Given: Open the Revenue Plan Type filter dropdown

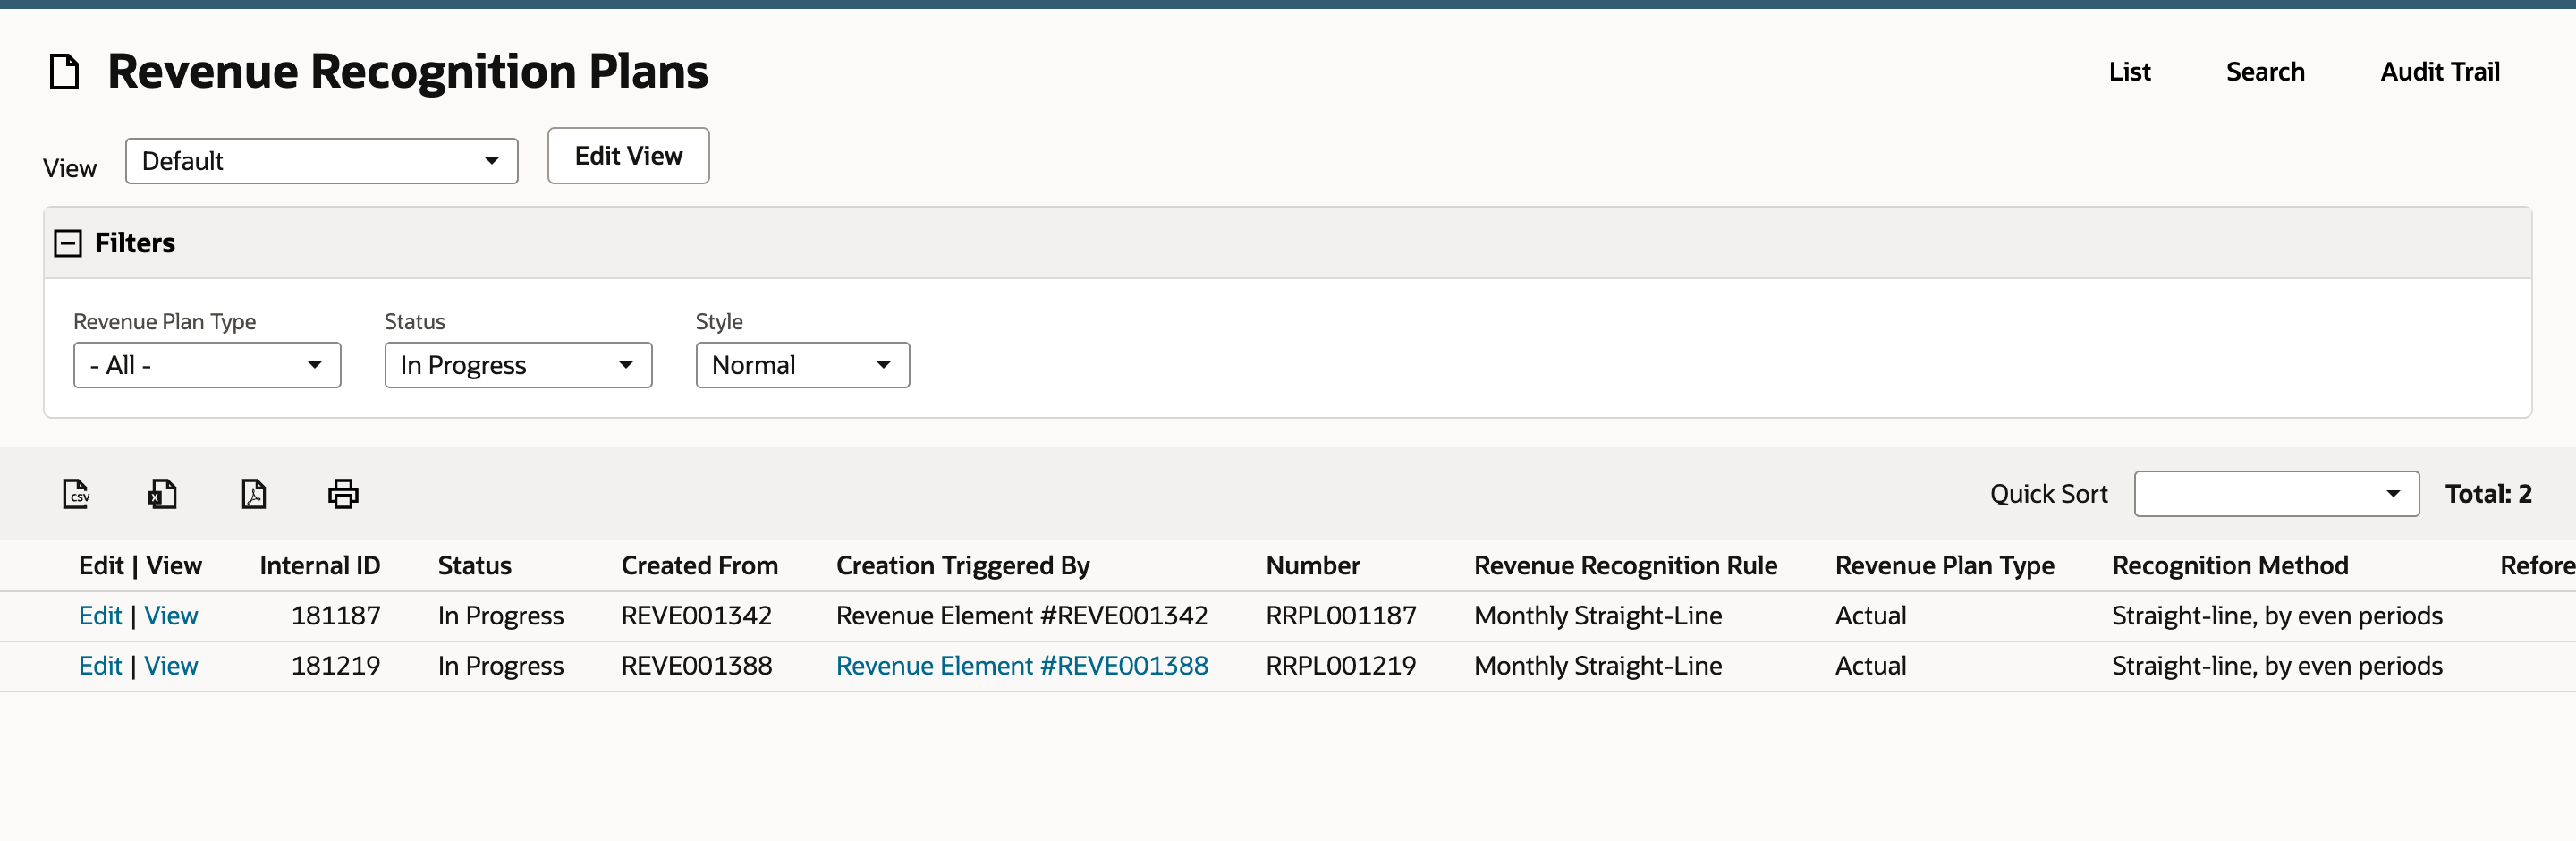Looking at the screenshot, I should click(x=207, y=365).
